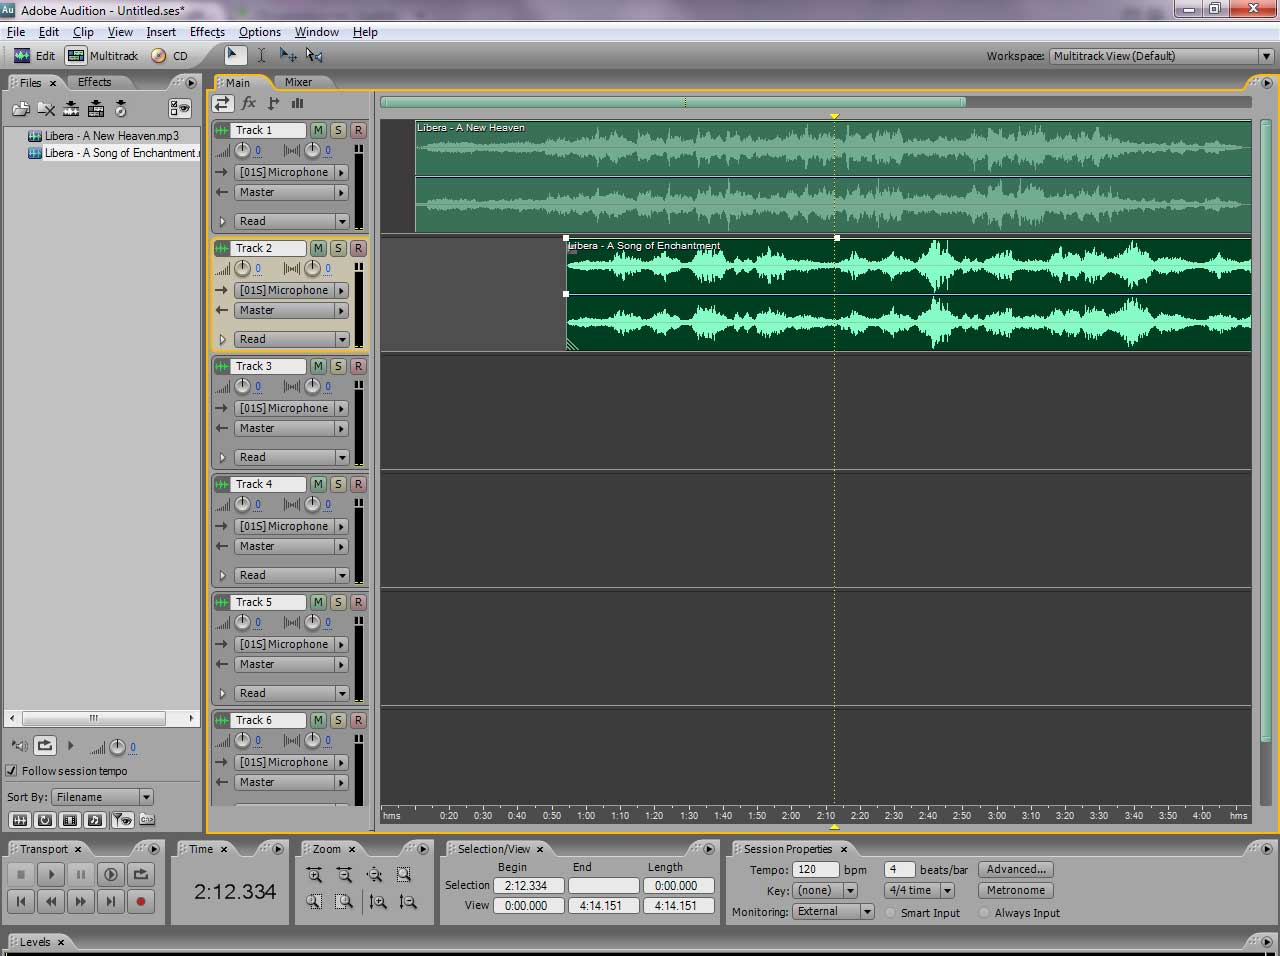
Task: Click the Close File icon in Files panel
Action: click(x=46, y=109)
